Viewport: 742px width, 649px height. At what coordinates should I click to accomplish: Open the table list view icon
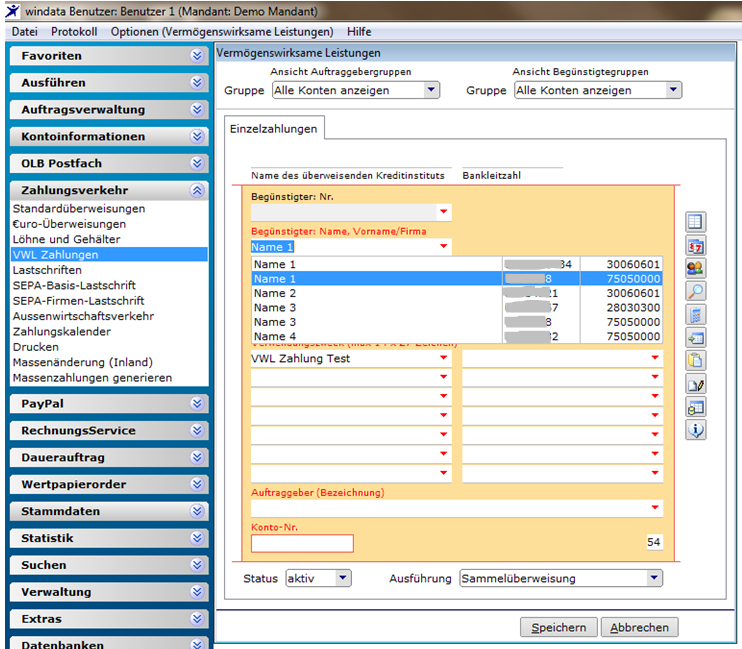696,222
